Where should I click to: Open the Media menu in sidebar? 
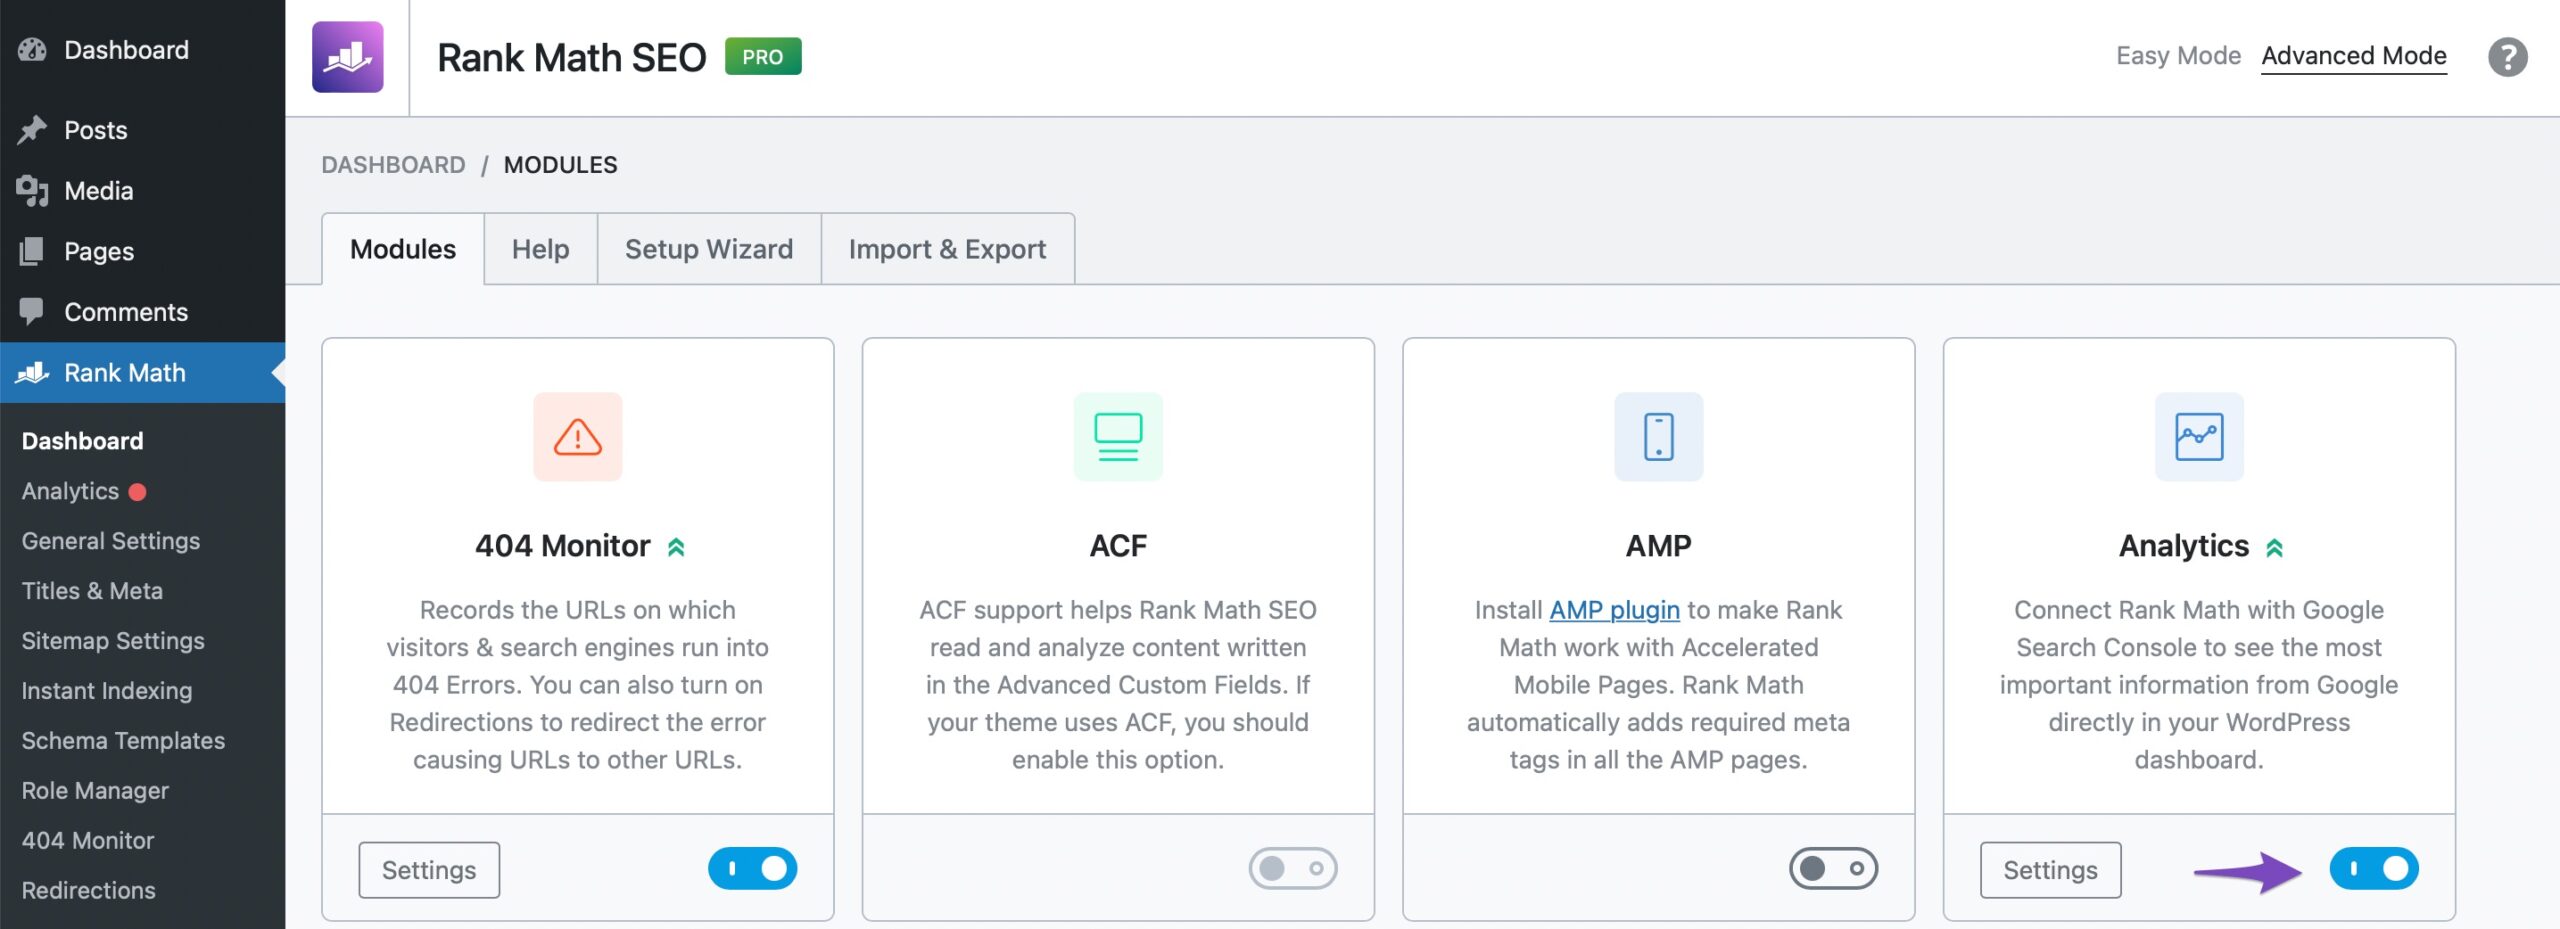tap(98, 191)
